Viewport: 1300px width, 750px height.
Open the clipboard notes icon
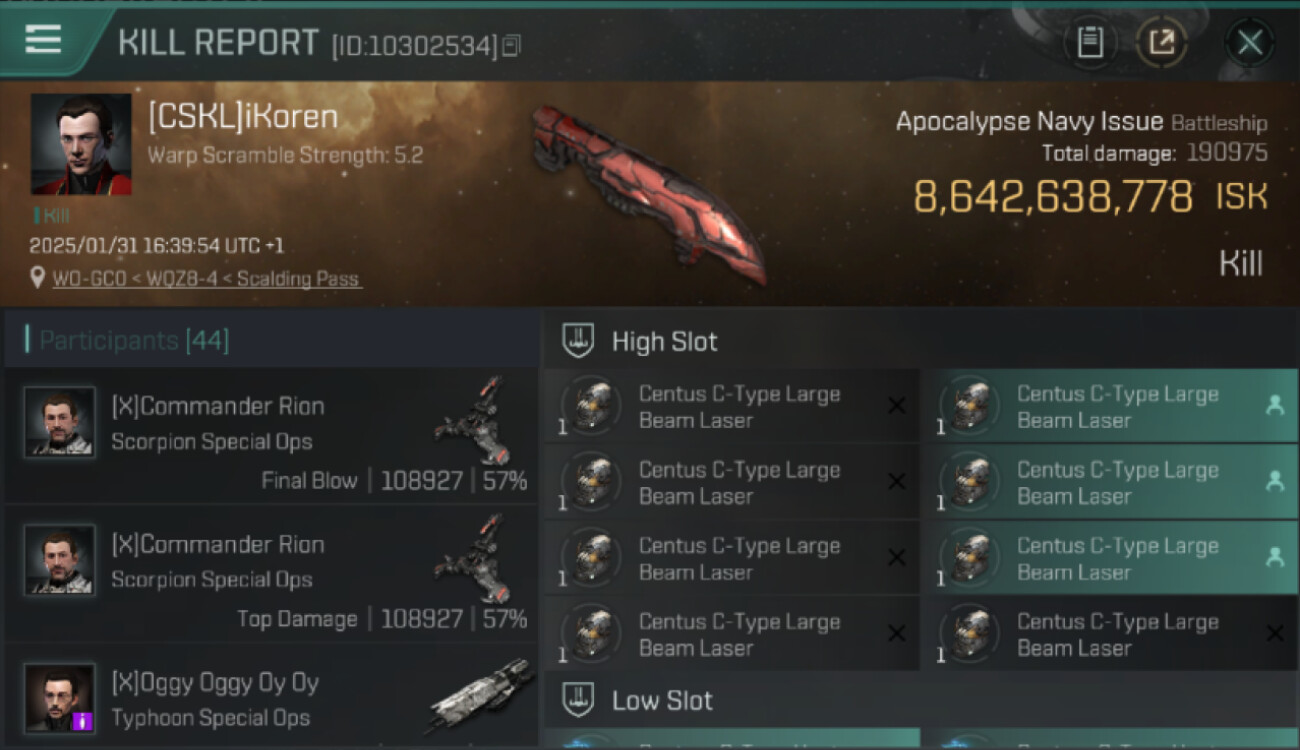coord(1090,43)
